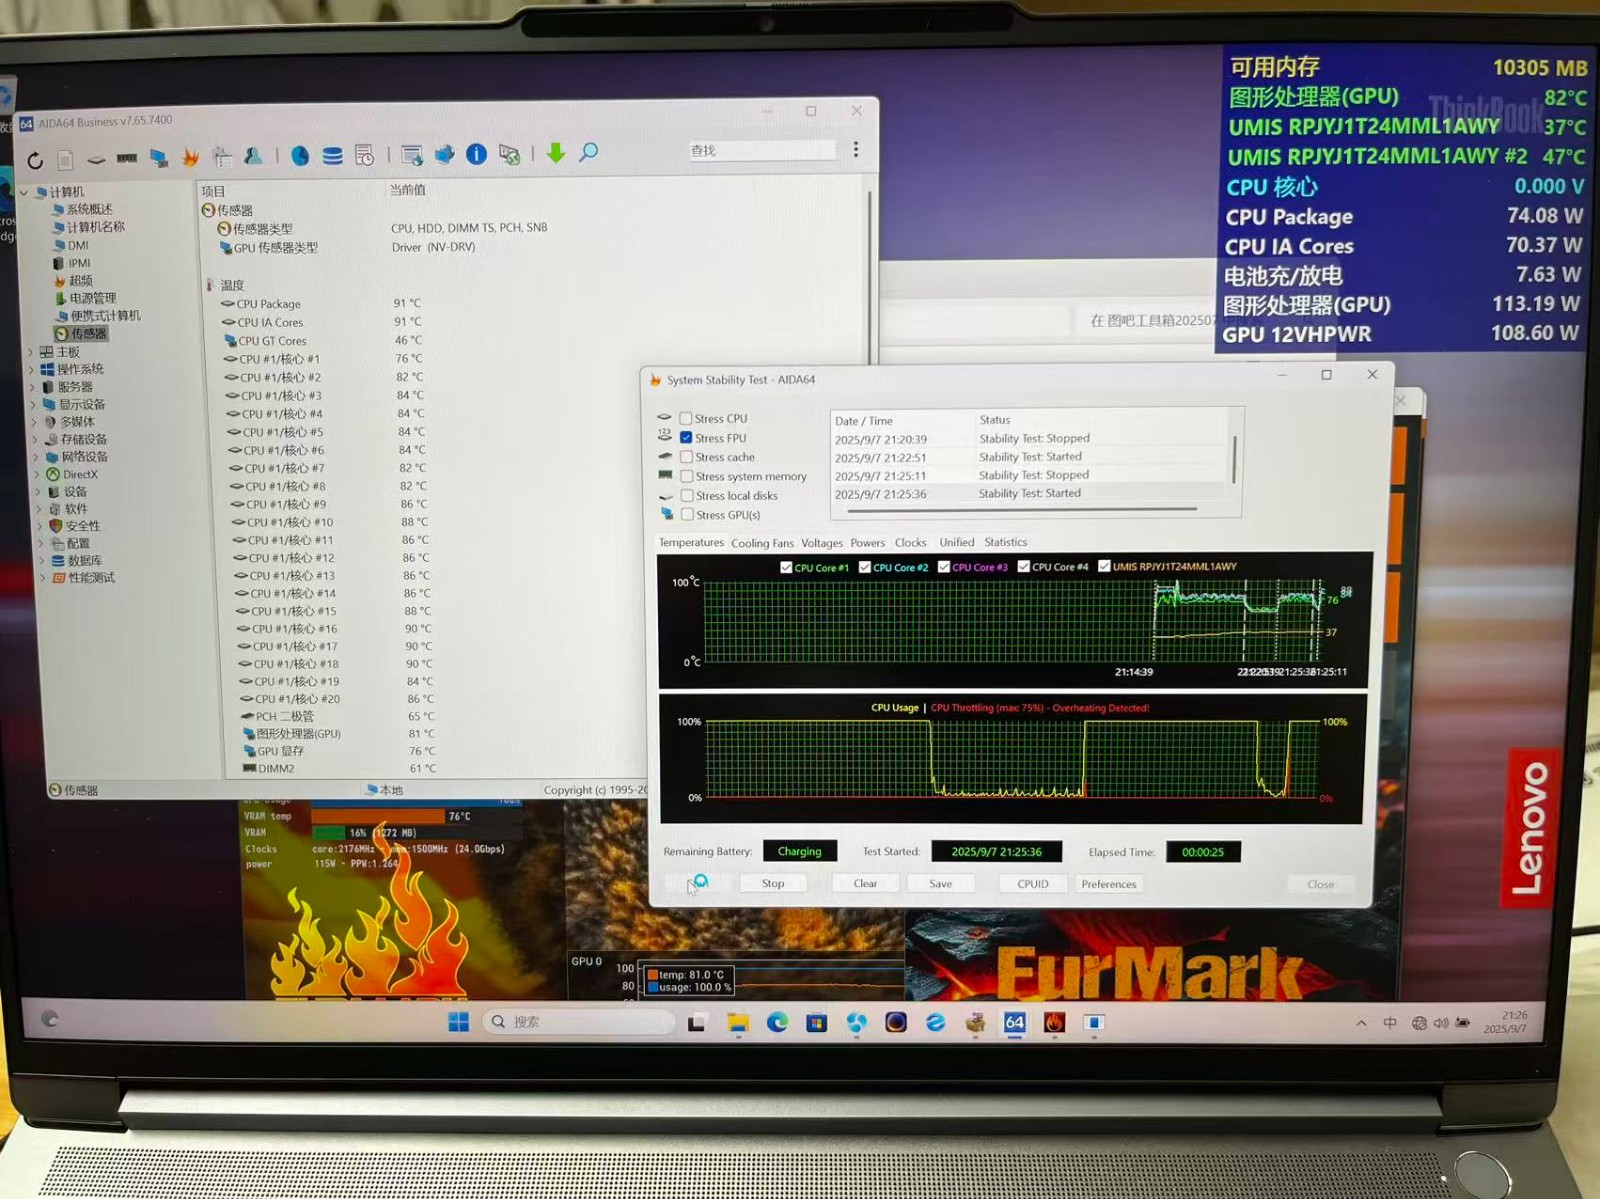1600x1199 pixels.
Task: Switch to Powers tab
Action: pyautogui.click(x=868, y=543)
